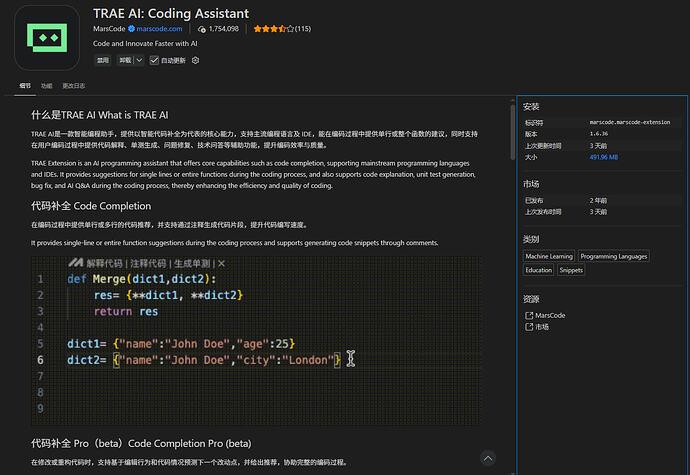The height and width of the screenshot is (475, 690).
Task: Click the 'marscode.marscode-extension' identifier text
Action: pos(630,122)
